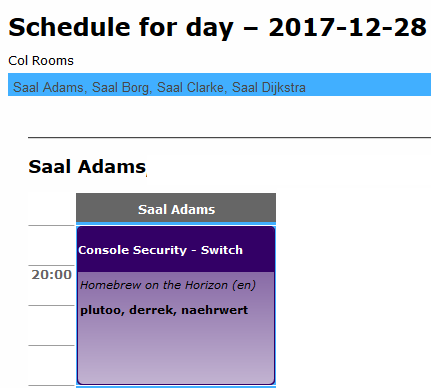Select speaker naehrwert
Viewport: 432px width, 388px height.
tap(215, 310)
